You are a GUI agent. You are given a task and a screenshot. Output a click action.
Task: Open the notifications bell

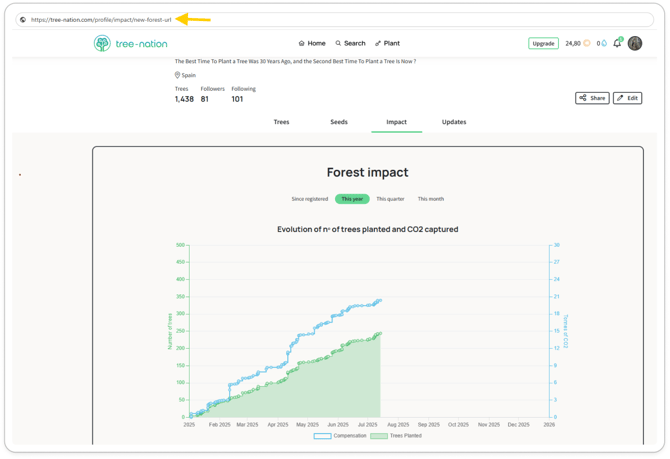point(617,44)
